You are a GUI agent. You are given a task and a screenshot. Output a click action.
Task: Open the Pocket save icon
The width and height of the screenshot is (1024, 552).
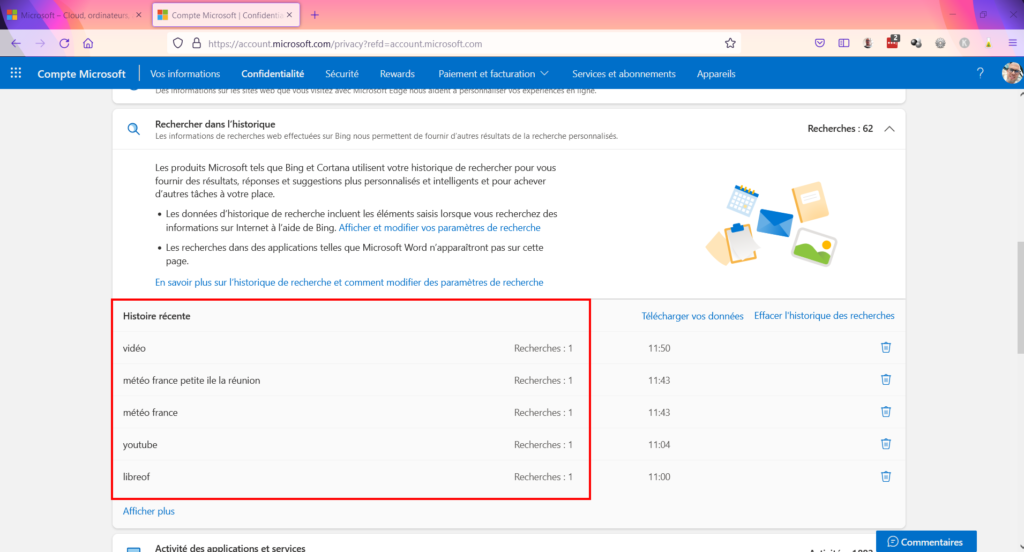point(820,43)
